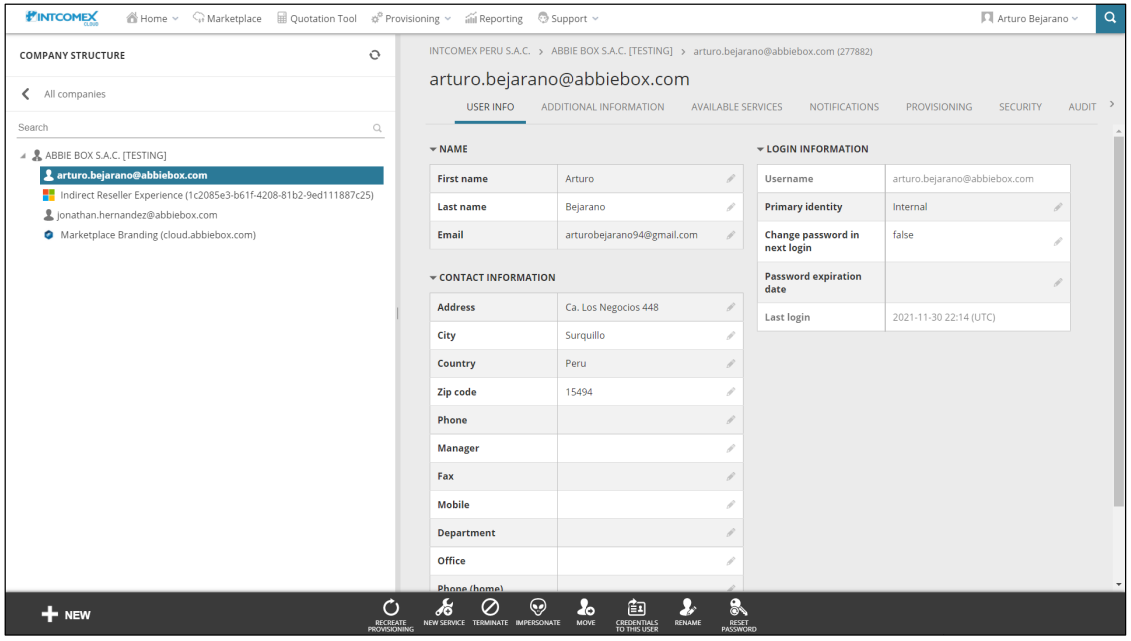
Task: Click the refresh icon in Company Structure panel
Action: click(374, 55)
